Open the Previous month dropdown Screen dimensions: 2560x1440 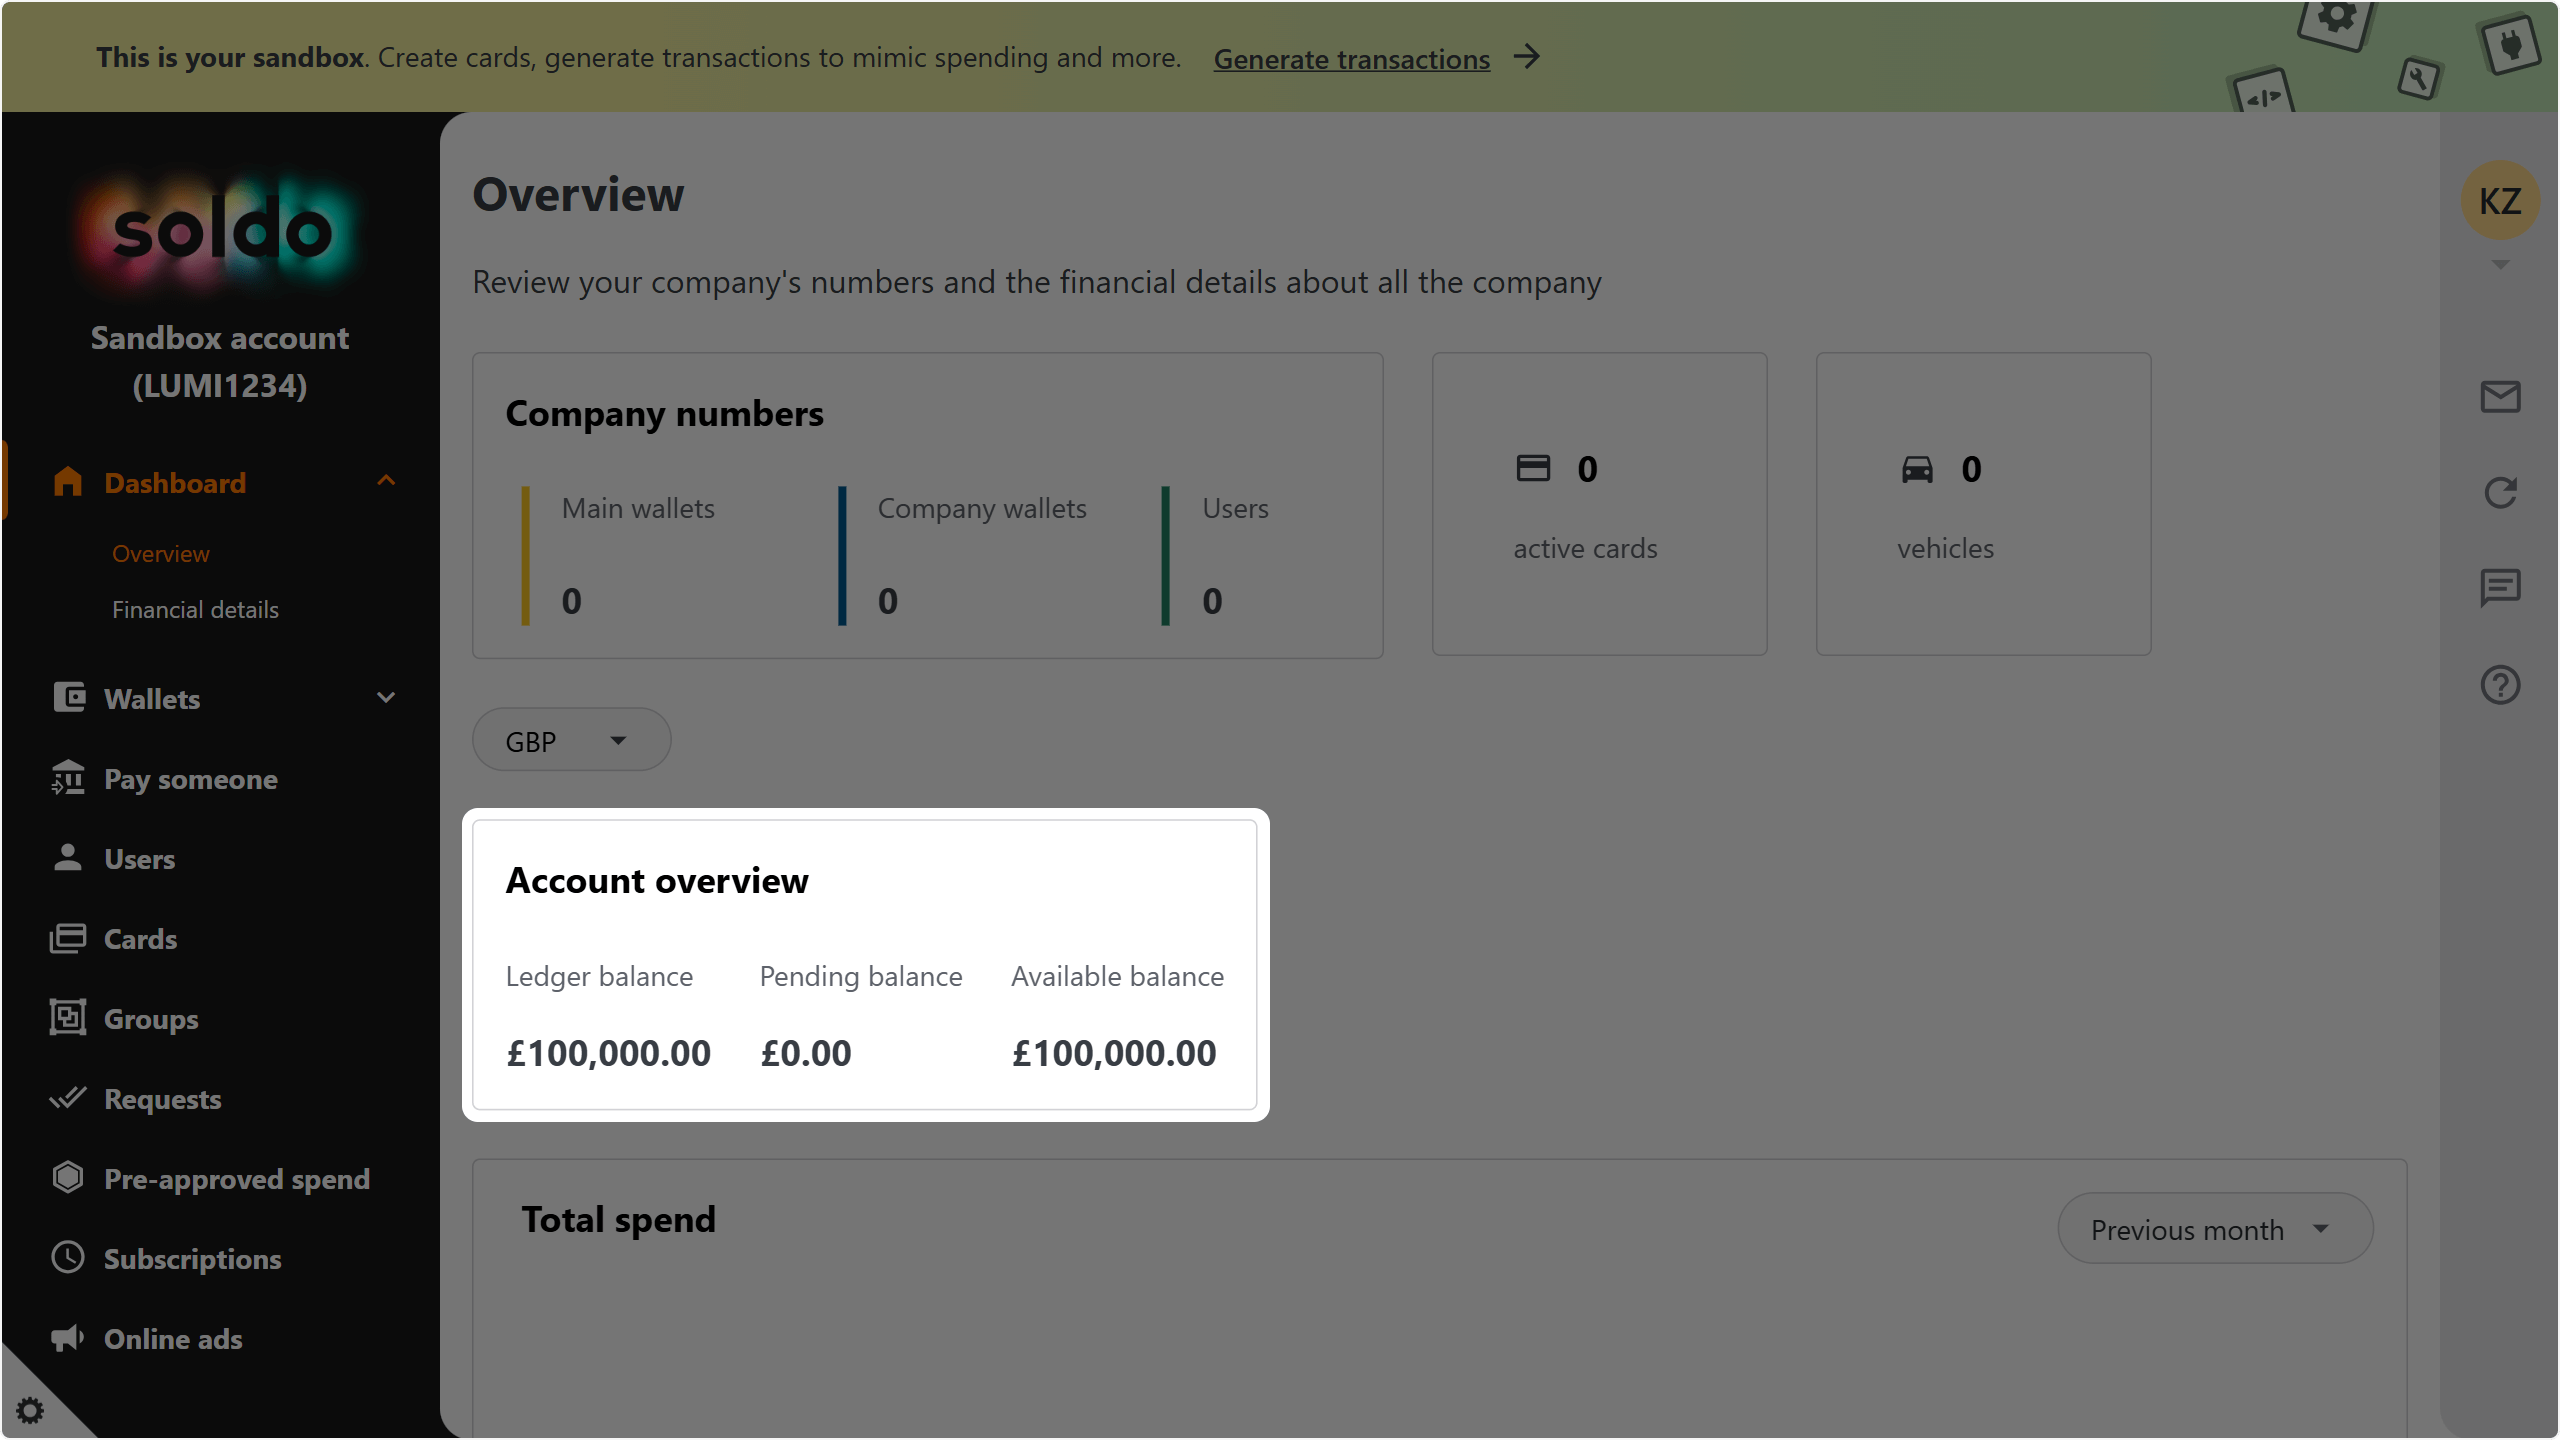tap(2215, 1229)
